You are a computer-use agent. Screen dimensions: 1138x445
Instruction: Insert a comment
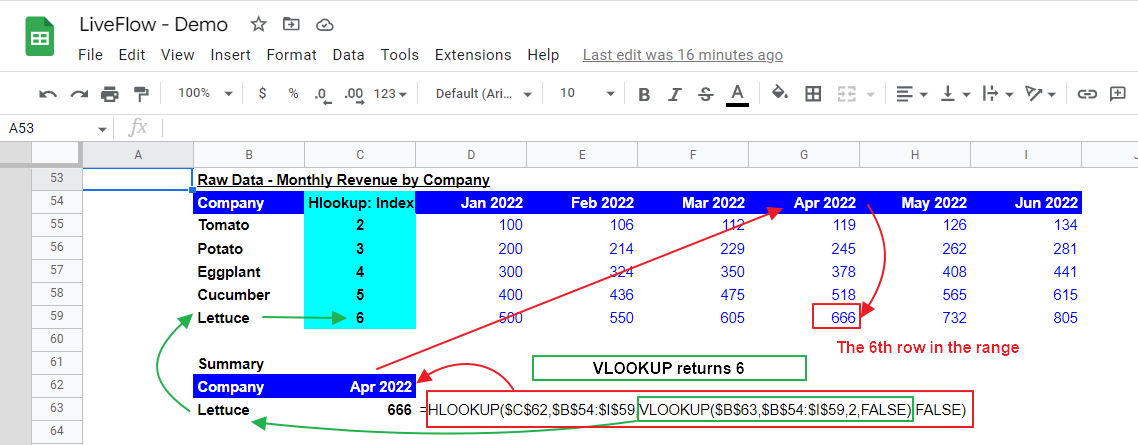tap(1117, 94)
